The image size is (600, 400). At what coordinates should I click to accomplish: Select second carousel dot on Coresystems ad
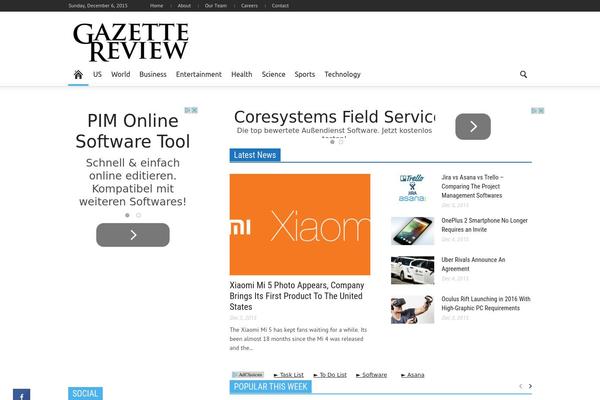coord(341,142)
